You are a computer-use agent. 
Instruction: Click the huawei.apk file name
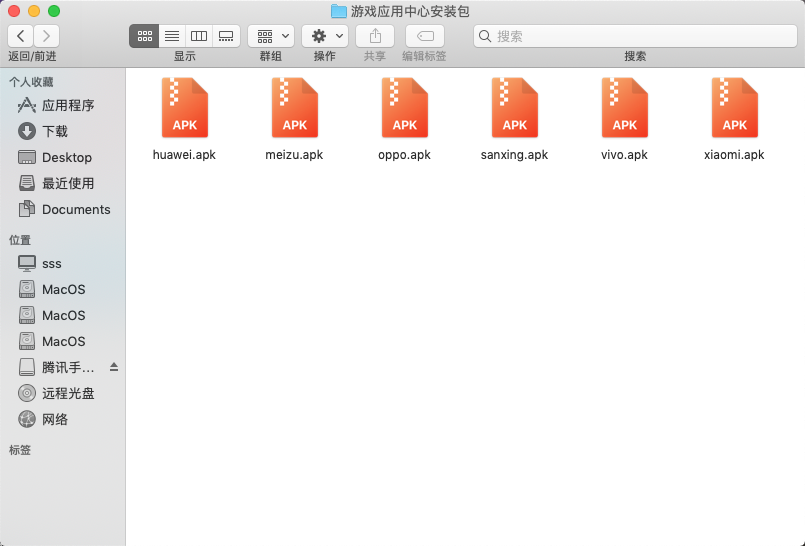[x=184, y=155]
